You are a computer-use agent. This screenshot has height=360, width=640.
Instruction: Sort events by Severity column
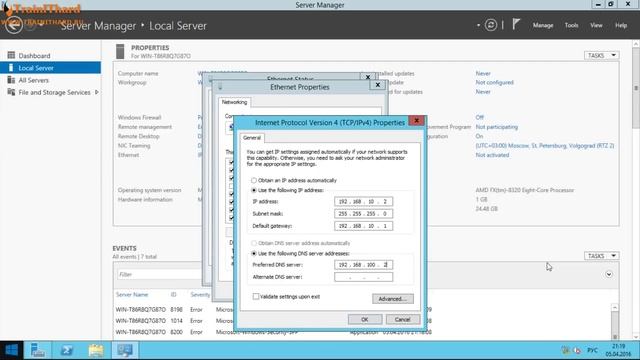[x=200, y=295]
